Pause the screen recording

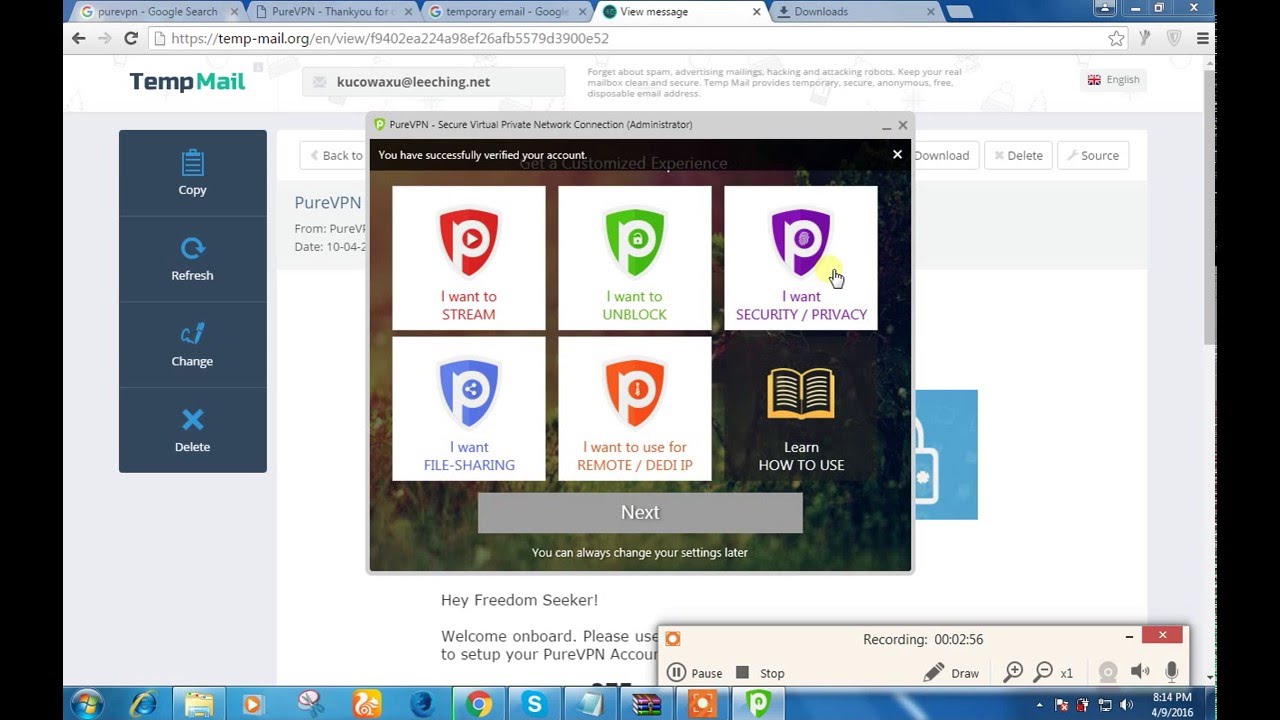(694, 673)
